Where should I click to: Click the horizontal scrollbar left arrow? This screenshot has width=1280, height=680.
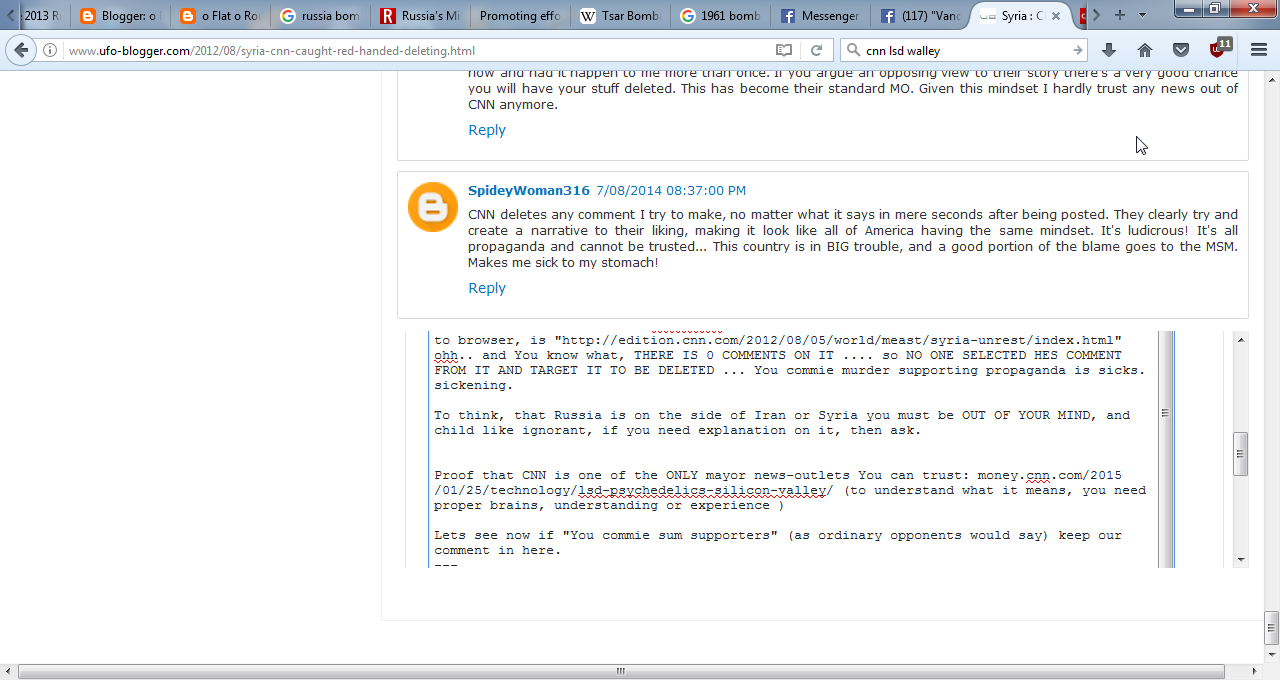pyautogui.click(x=8, y=671)
